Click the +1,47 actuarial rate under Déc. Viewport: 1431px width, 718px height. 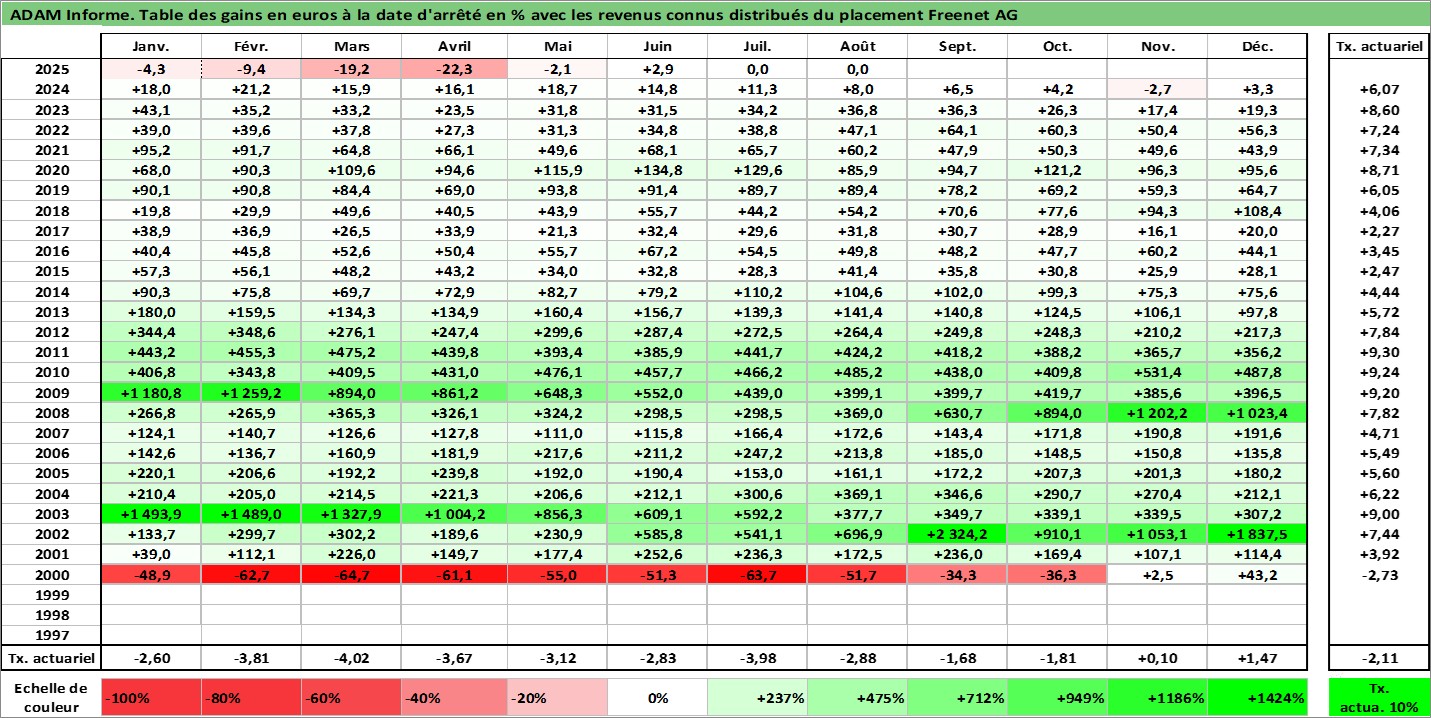pyautogui.click(x=1257, y=658)
